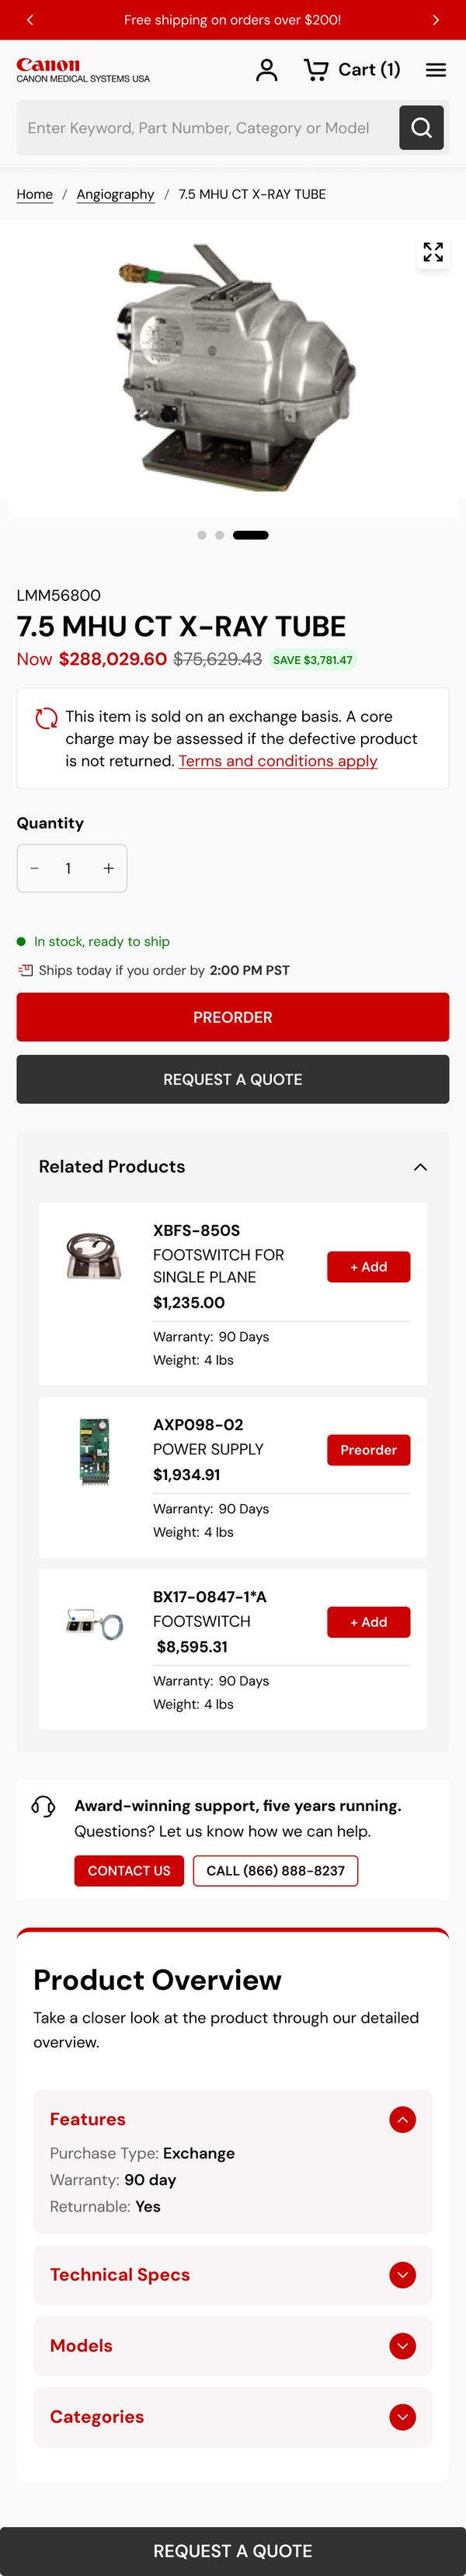Image resolution: width=466 pixels, height=2576 pixels.
Task: Open Angiography breadcrumb link
Action: [x=115, y=194]
